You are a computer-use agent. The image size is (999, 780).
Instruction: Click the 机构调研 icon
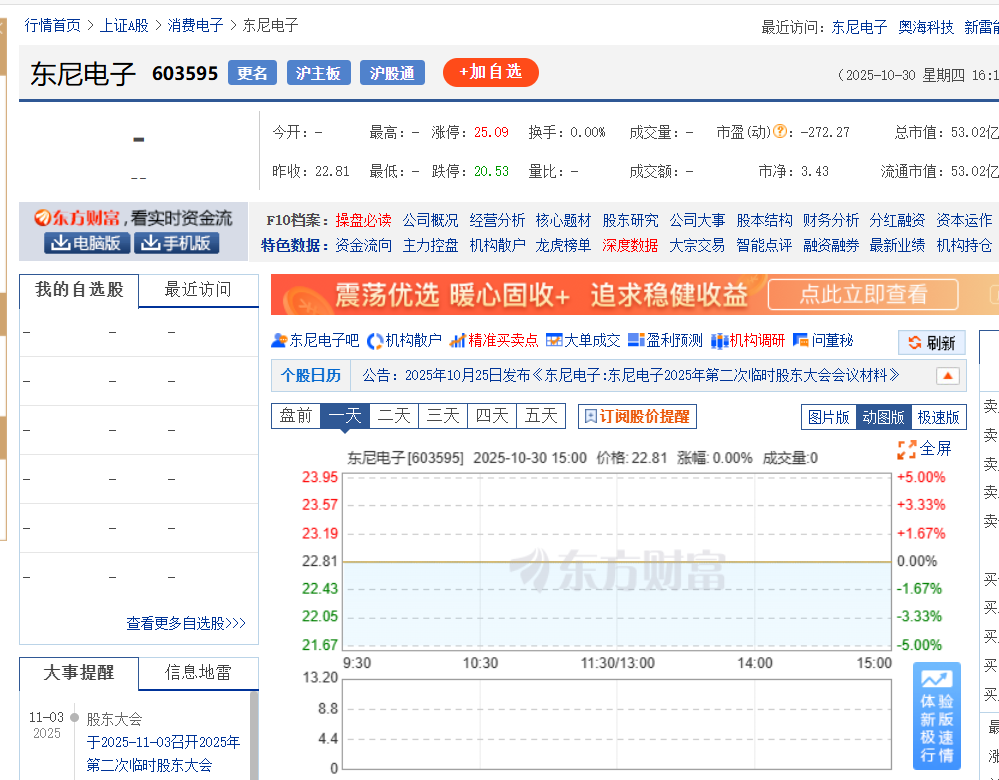[x=719, y=341]
